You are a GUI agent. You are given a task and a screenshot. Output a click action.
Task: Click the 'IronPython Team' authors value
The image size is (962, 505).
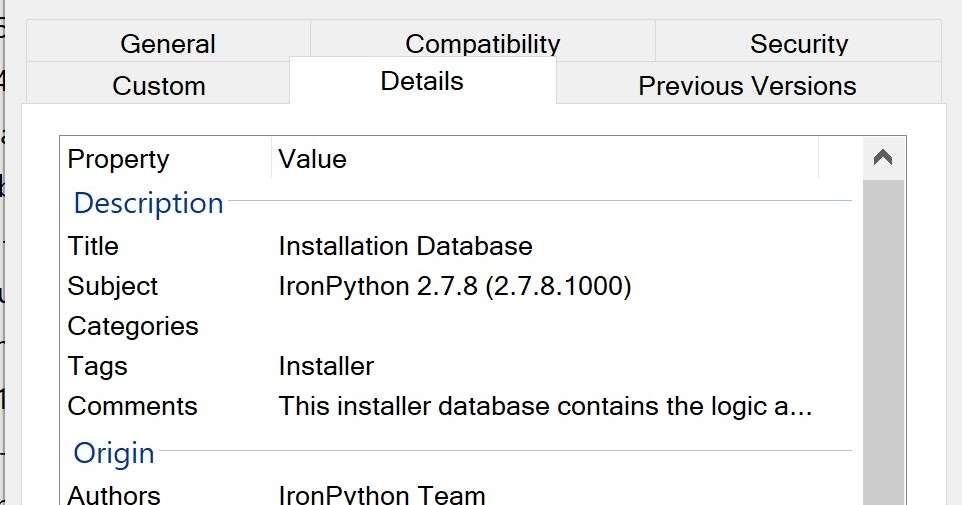(x=382, y=495)
